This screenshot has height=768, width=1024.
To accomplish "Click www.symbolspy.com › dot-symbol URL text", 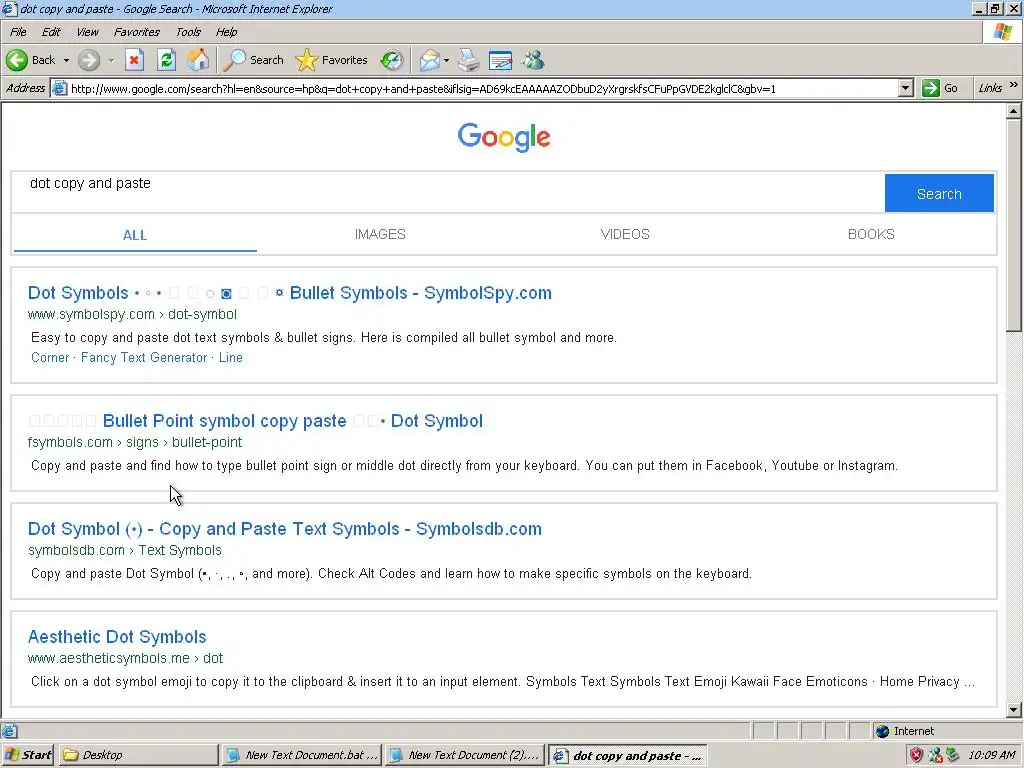I will 132,314.
